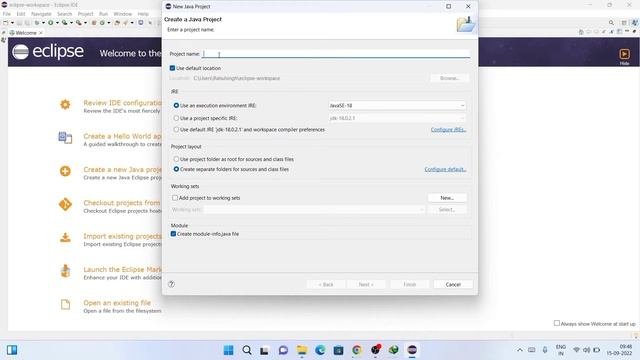640x360 pixels.
Task: Open the Configure JREs link
Action: [x=448, y=129]
